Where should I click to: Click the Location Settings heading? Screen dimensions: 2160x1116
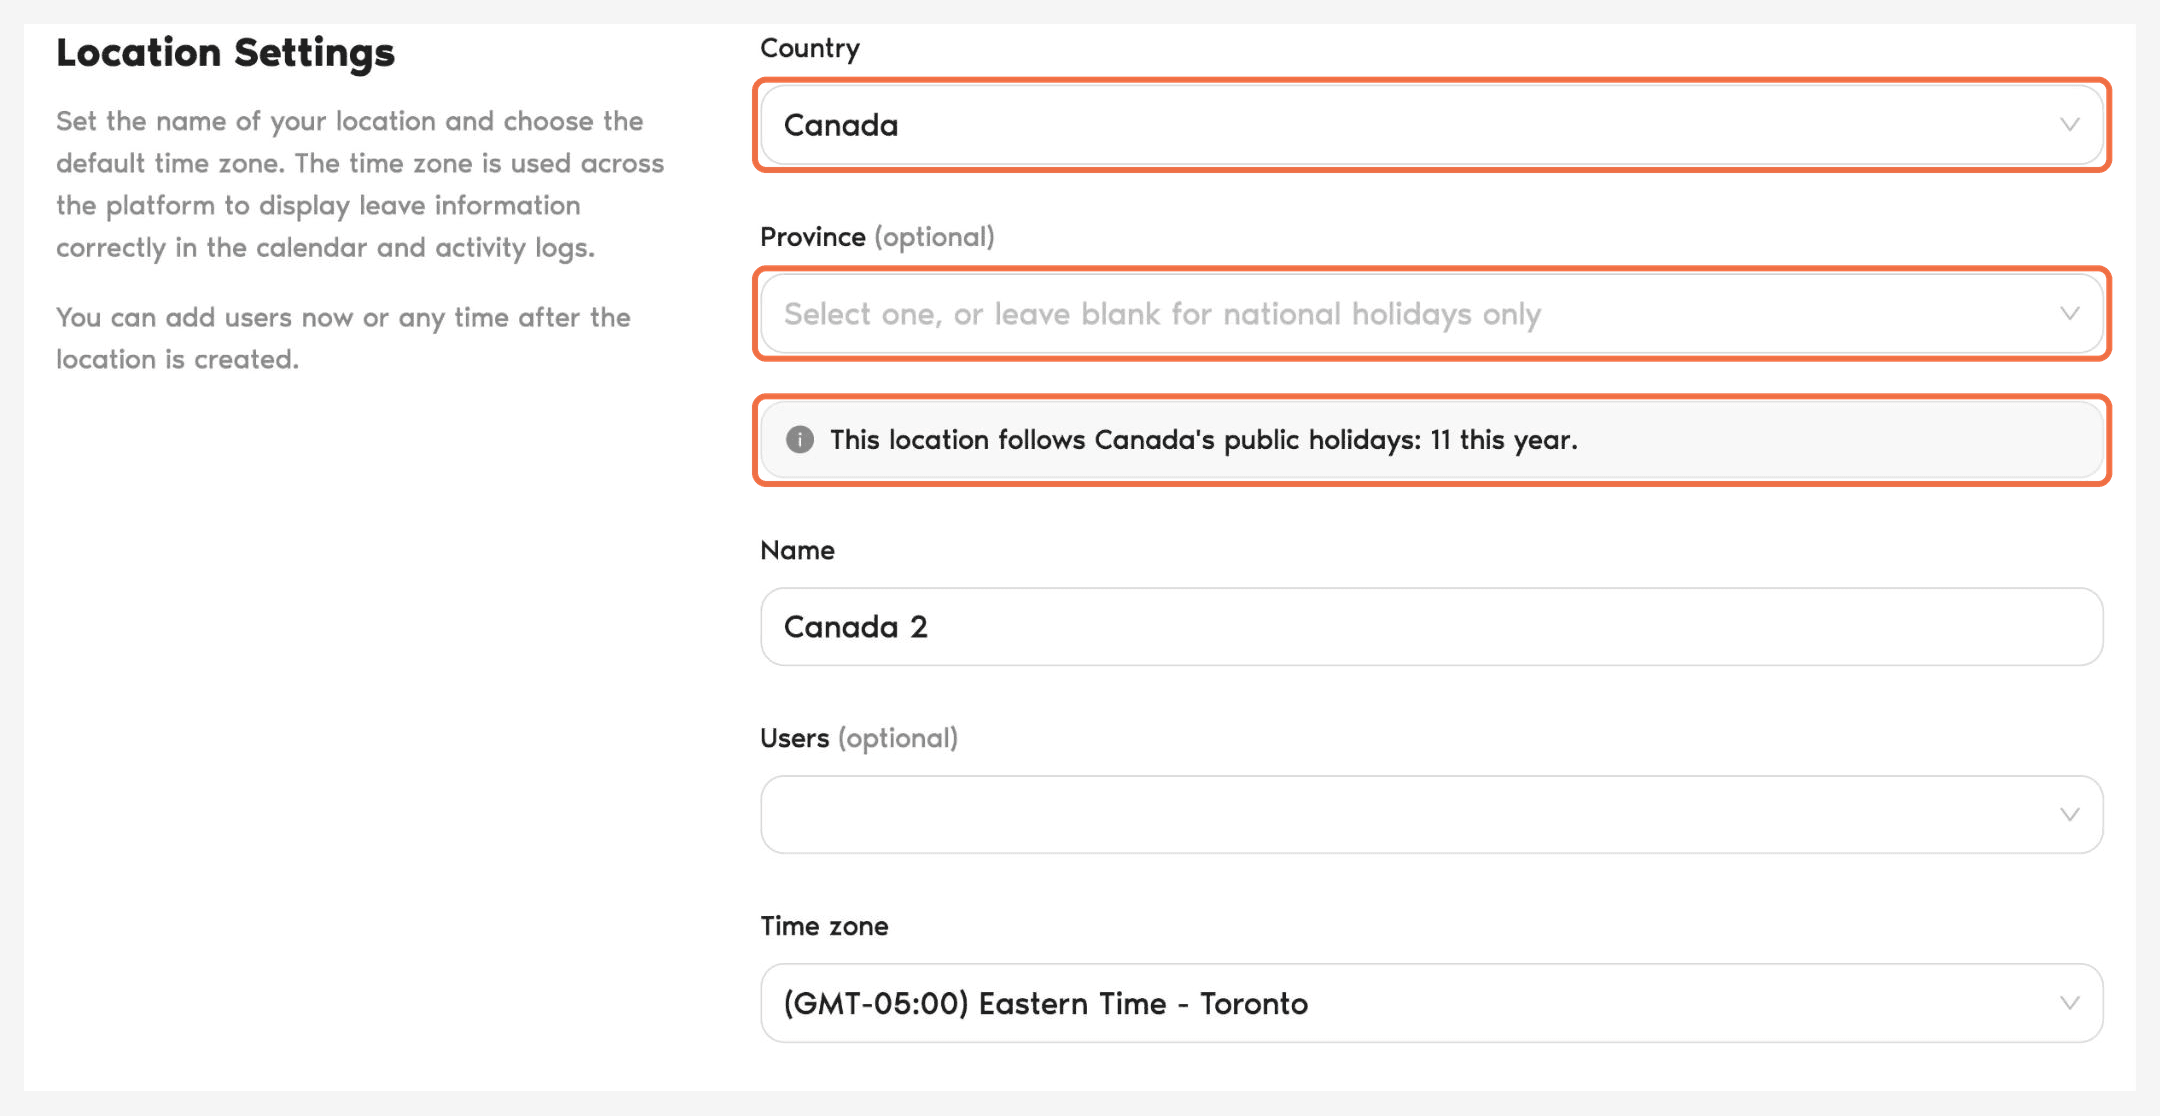coord(225,53)
